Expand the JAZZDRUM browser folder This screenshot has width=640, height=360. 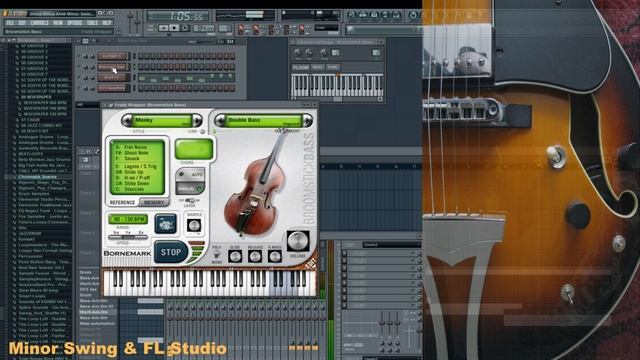pyautogui.click(x=28, y=233)
